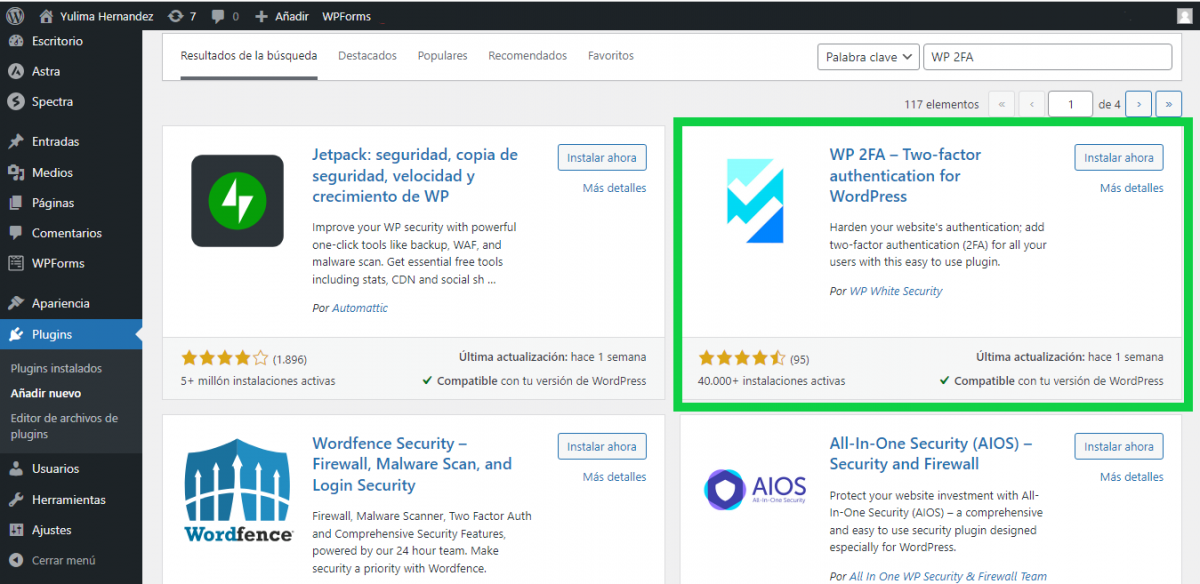Switch to the Populares tab
Viewport: 1200px width, 584px height.
[442, 56]
